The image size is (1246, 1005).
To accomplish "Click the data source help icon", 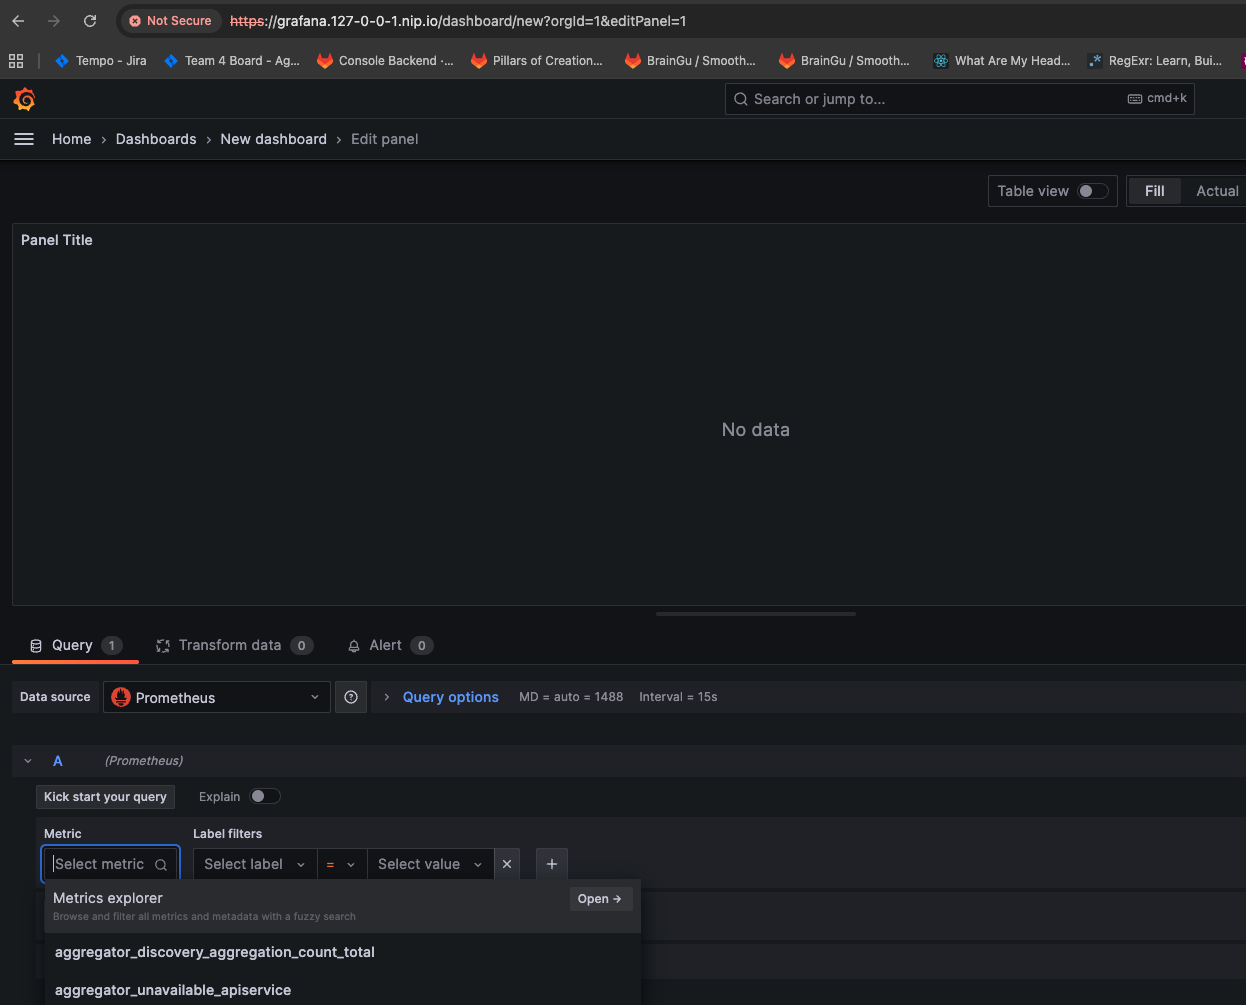I will [x=351, y=697].
